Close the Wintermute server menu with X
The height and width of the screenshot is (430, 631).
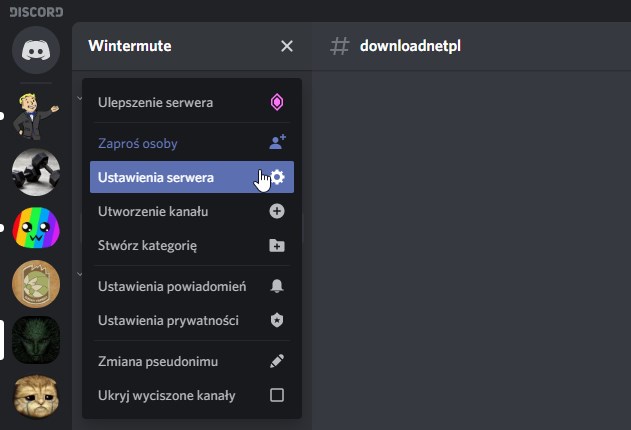287,46
